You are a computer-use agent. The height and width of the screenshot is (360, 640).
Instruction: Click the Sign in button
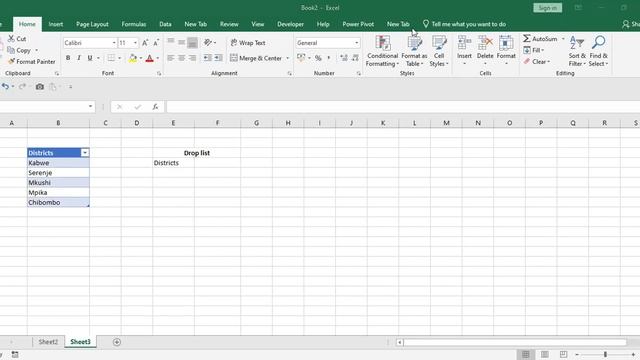pos(547,8)
